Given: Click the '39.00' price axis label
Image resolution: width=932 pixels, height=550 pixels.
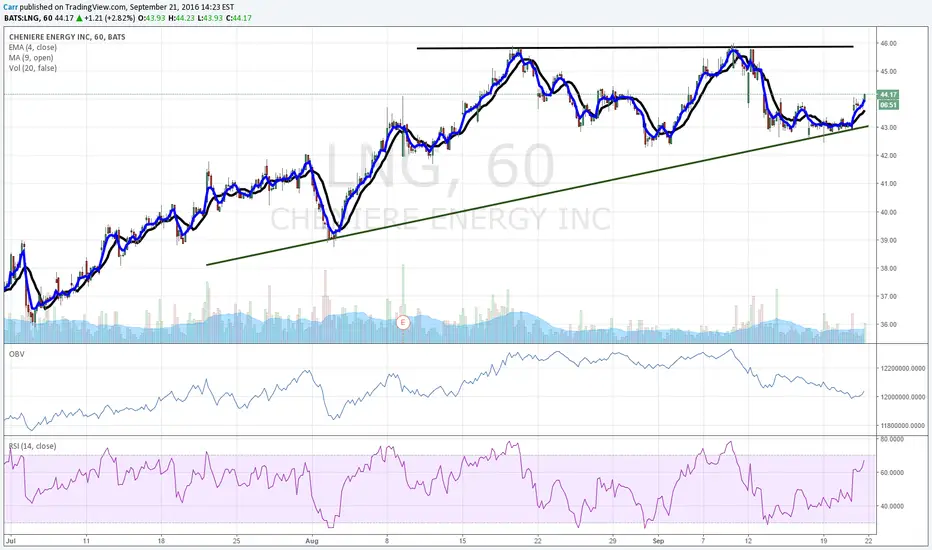Looking at the screenshot, I should point(889,240).
